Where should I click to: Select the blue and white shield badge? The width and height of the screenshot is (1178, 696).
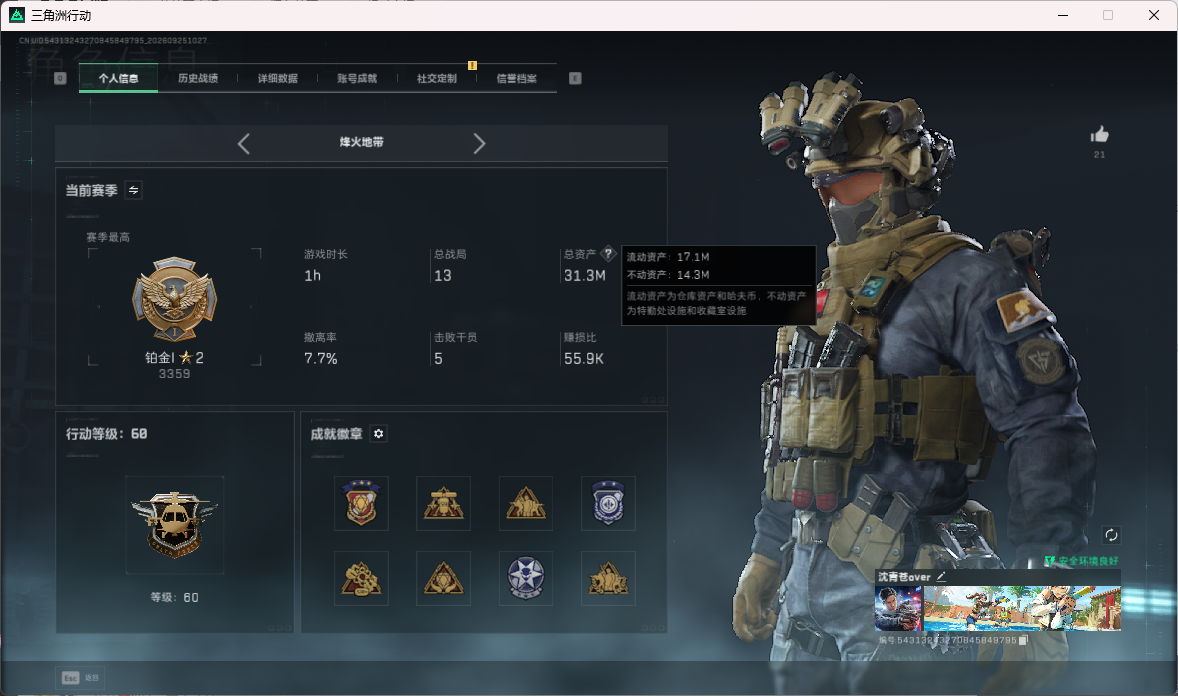pos(609,503)
